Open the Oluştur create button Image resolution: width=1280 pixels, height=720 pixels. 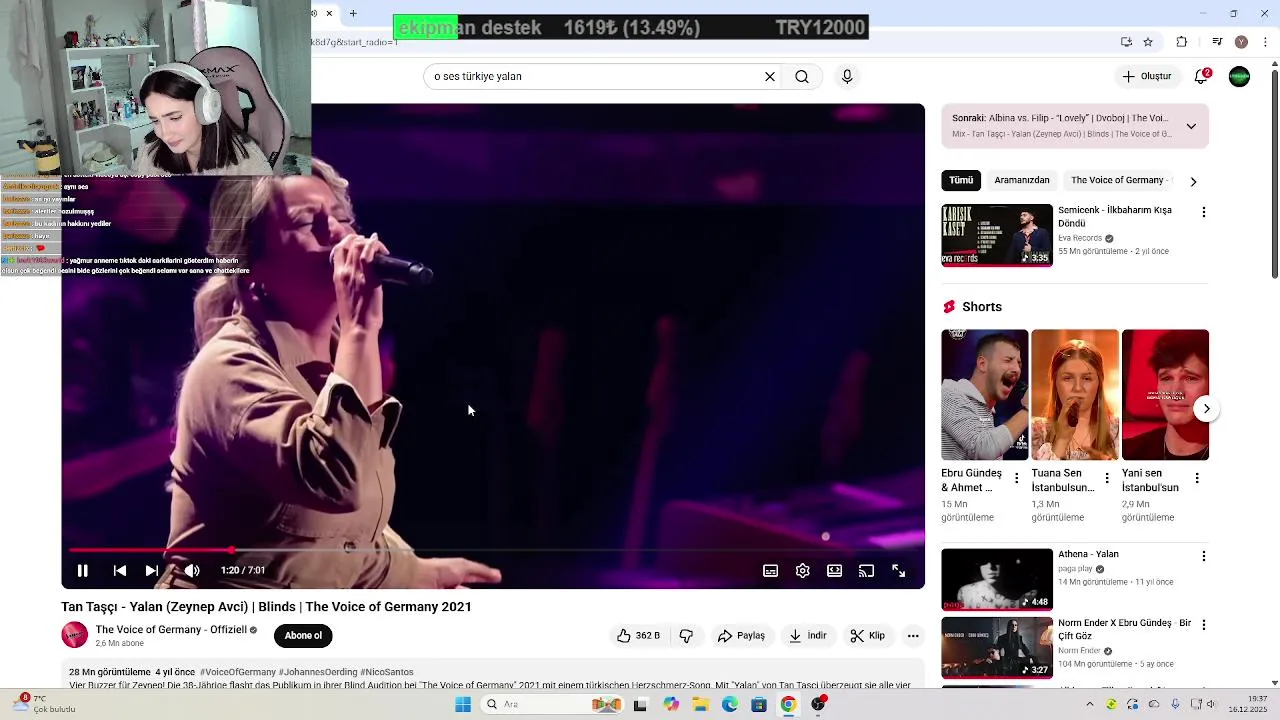pyautogui.click(x=1146, y=76)
